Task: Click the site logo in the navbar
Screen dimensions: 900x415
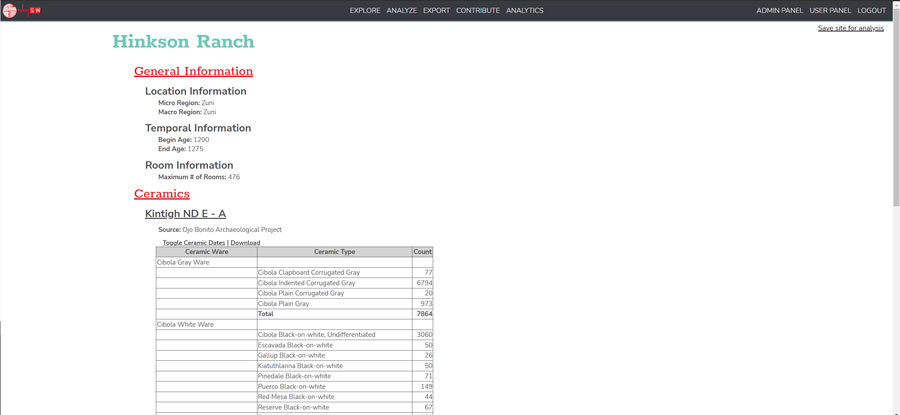Action: tap(22, 11)
